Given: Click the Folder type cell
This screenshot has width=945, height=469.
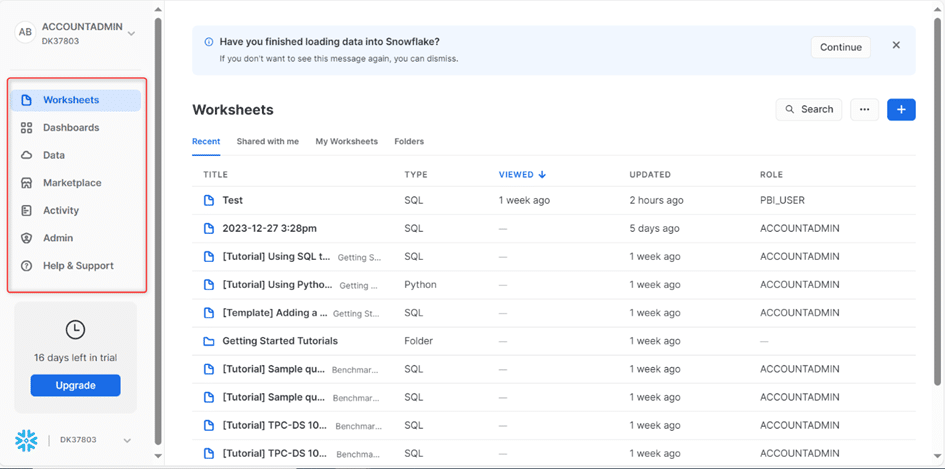Looking at the screenshot, I should coord(419,341).
